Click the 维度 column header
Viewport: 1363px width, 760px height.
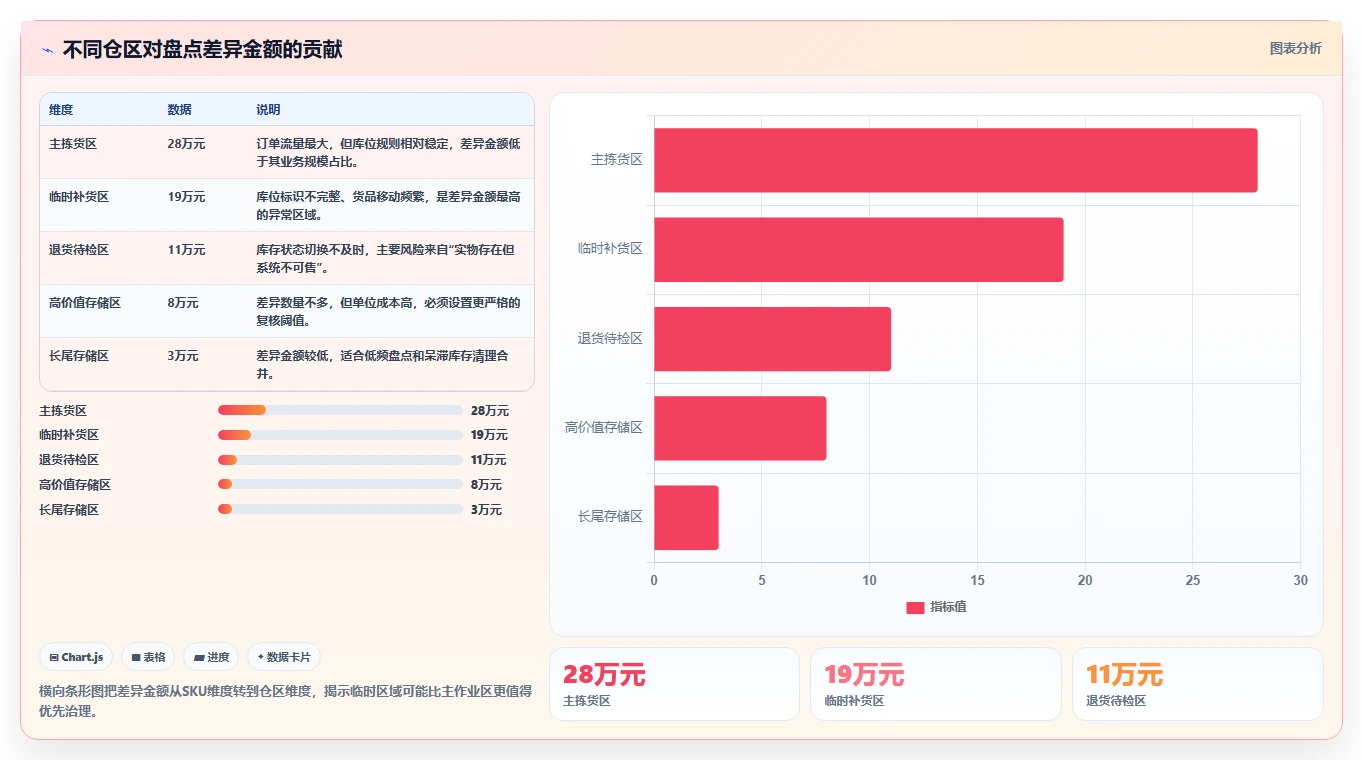(x=61, y=109)
